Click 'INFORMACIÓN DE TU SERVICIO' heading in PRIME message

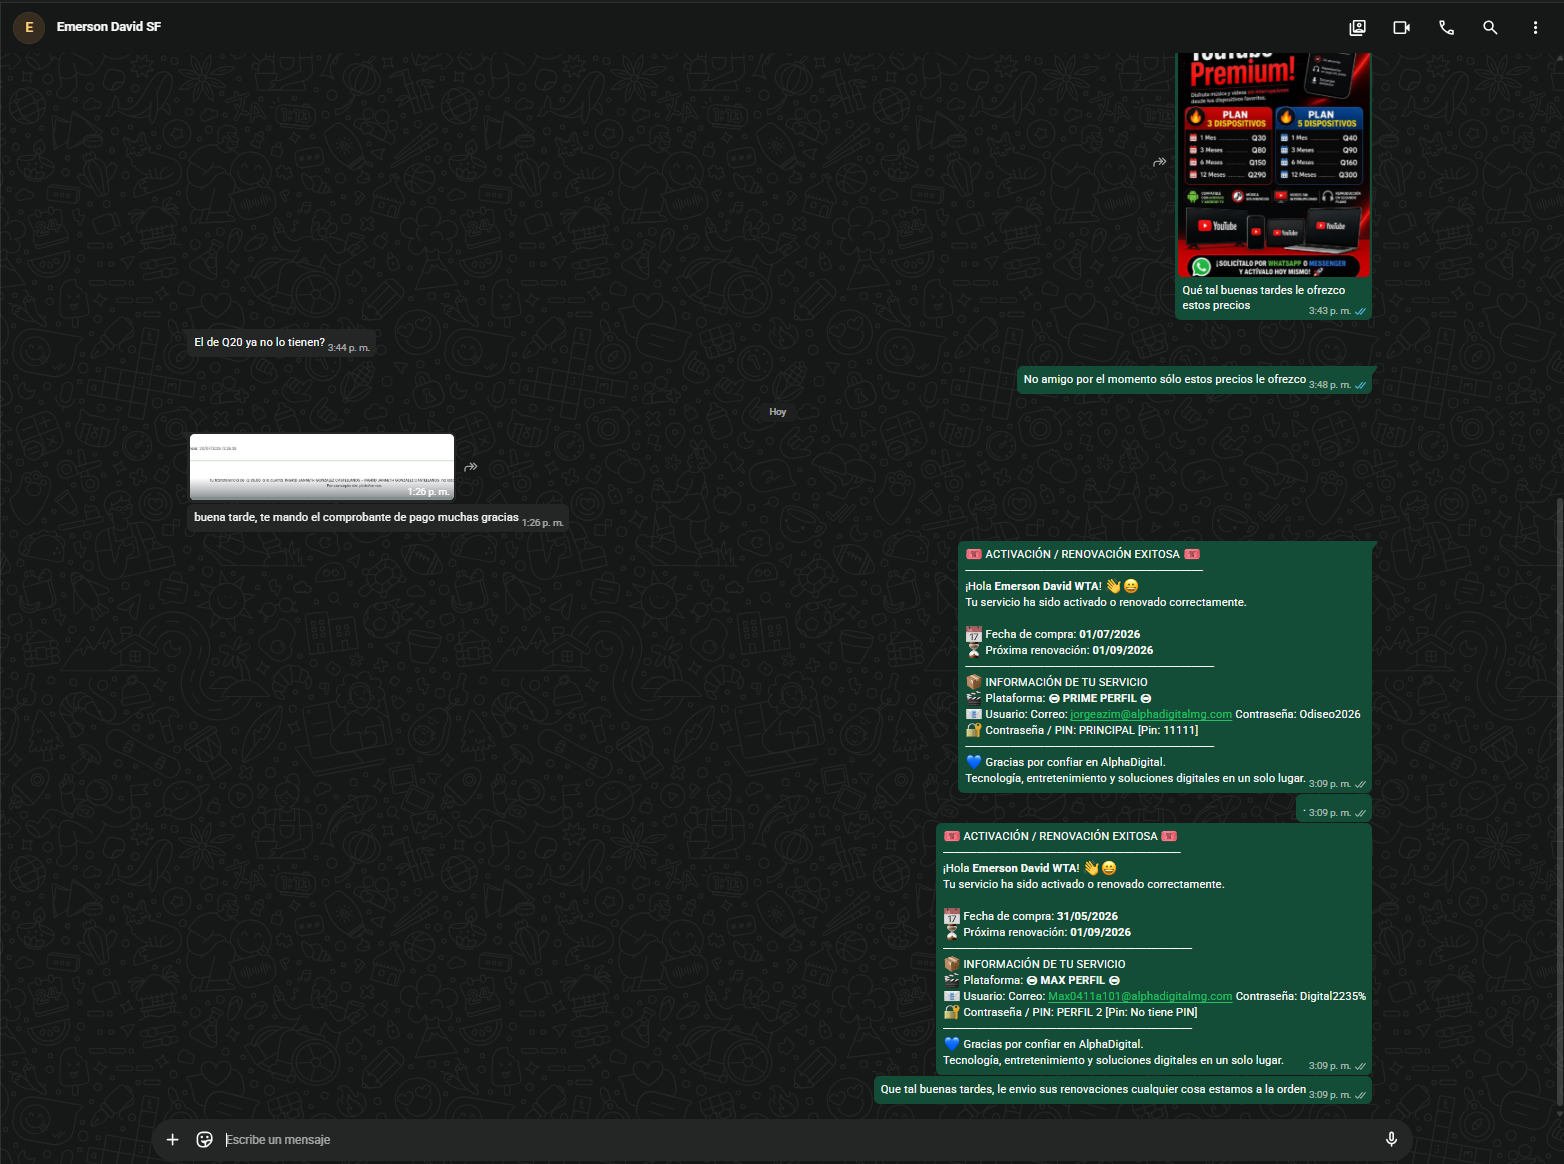pyautogui.click(x=1066, y=682)
